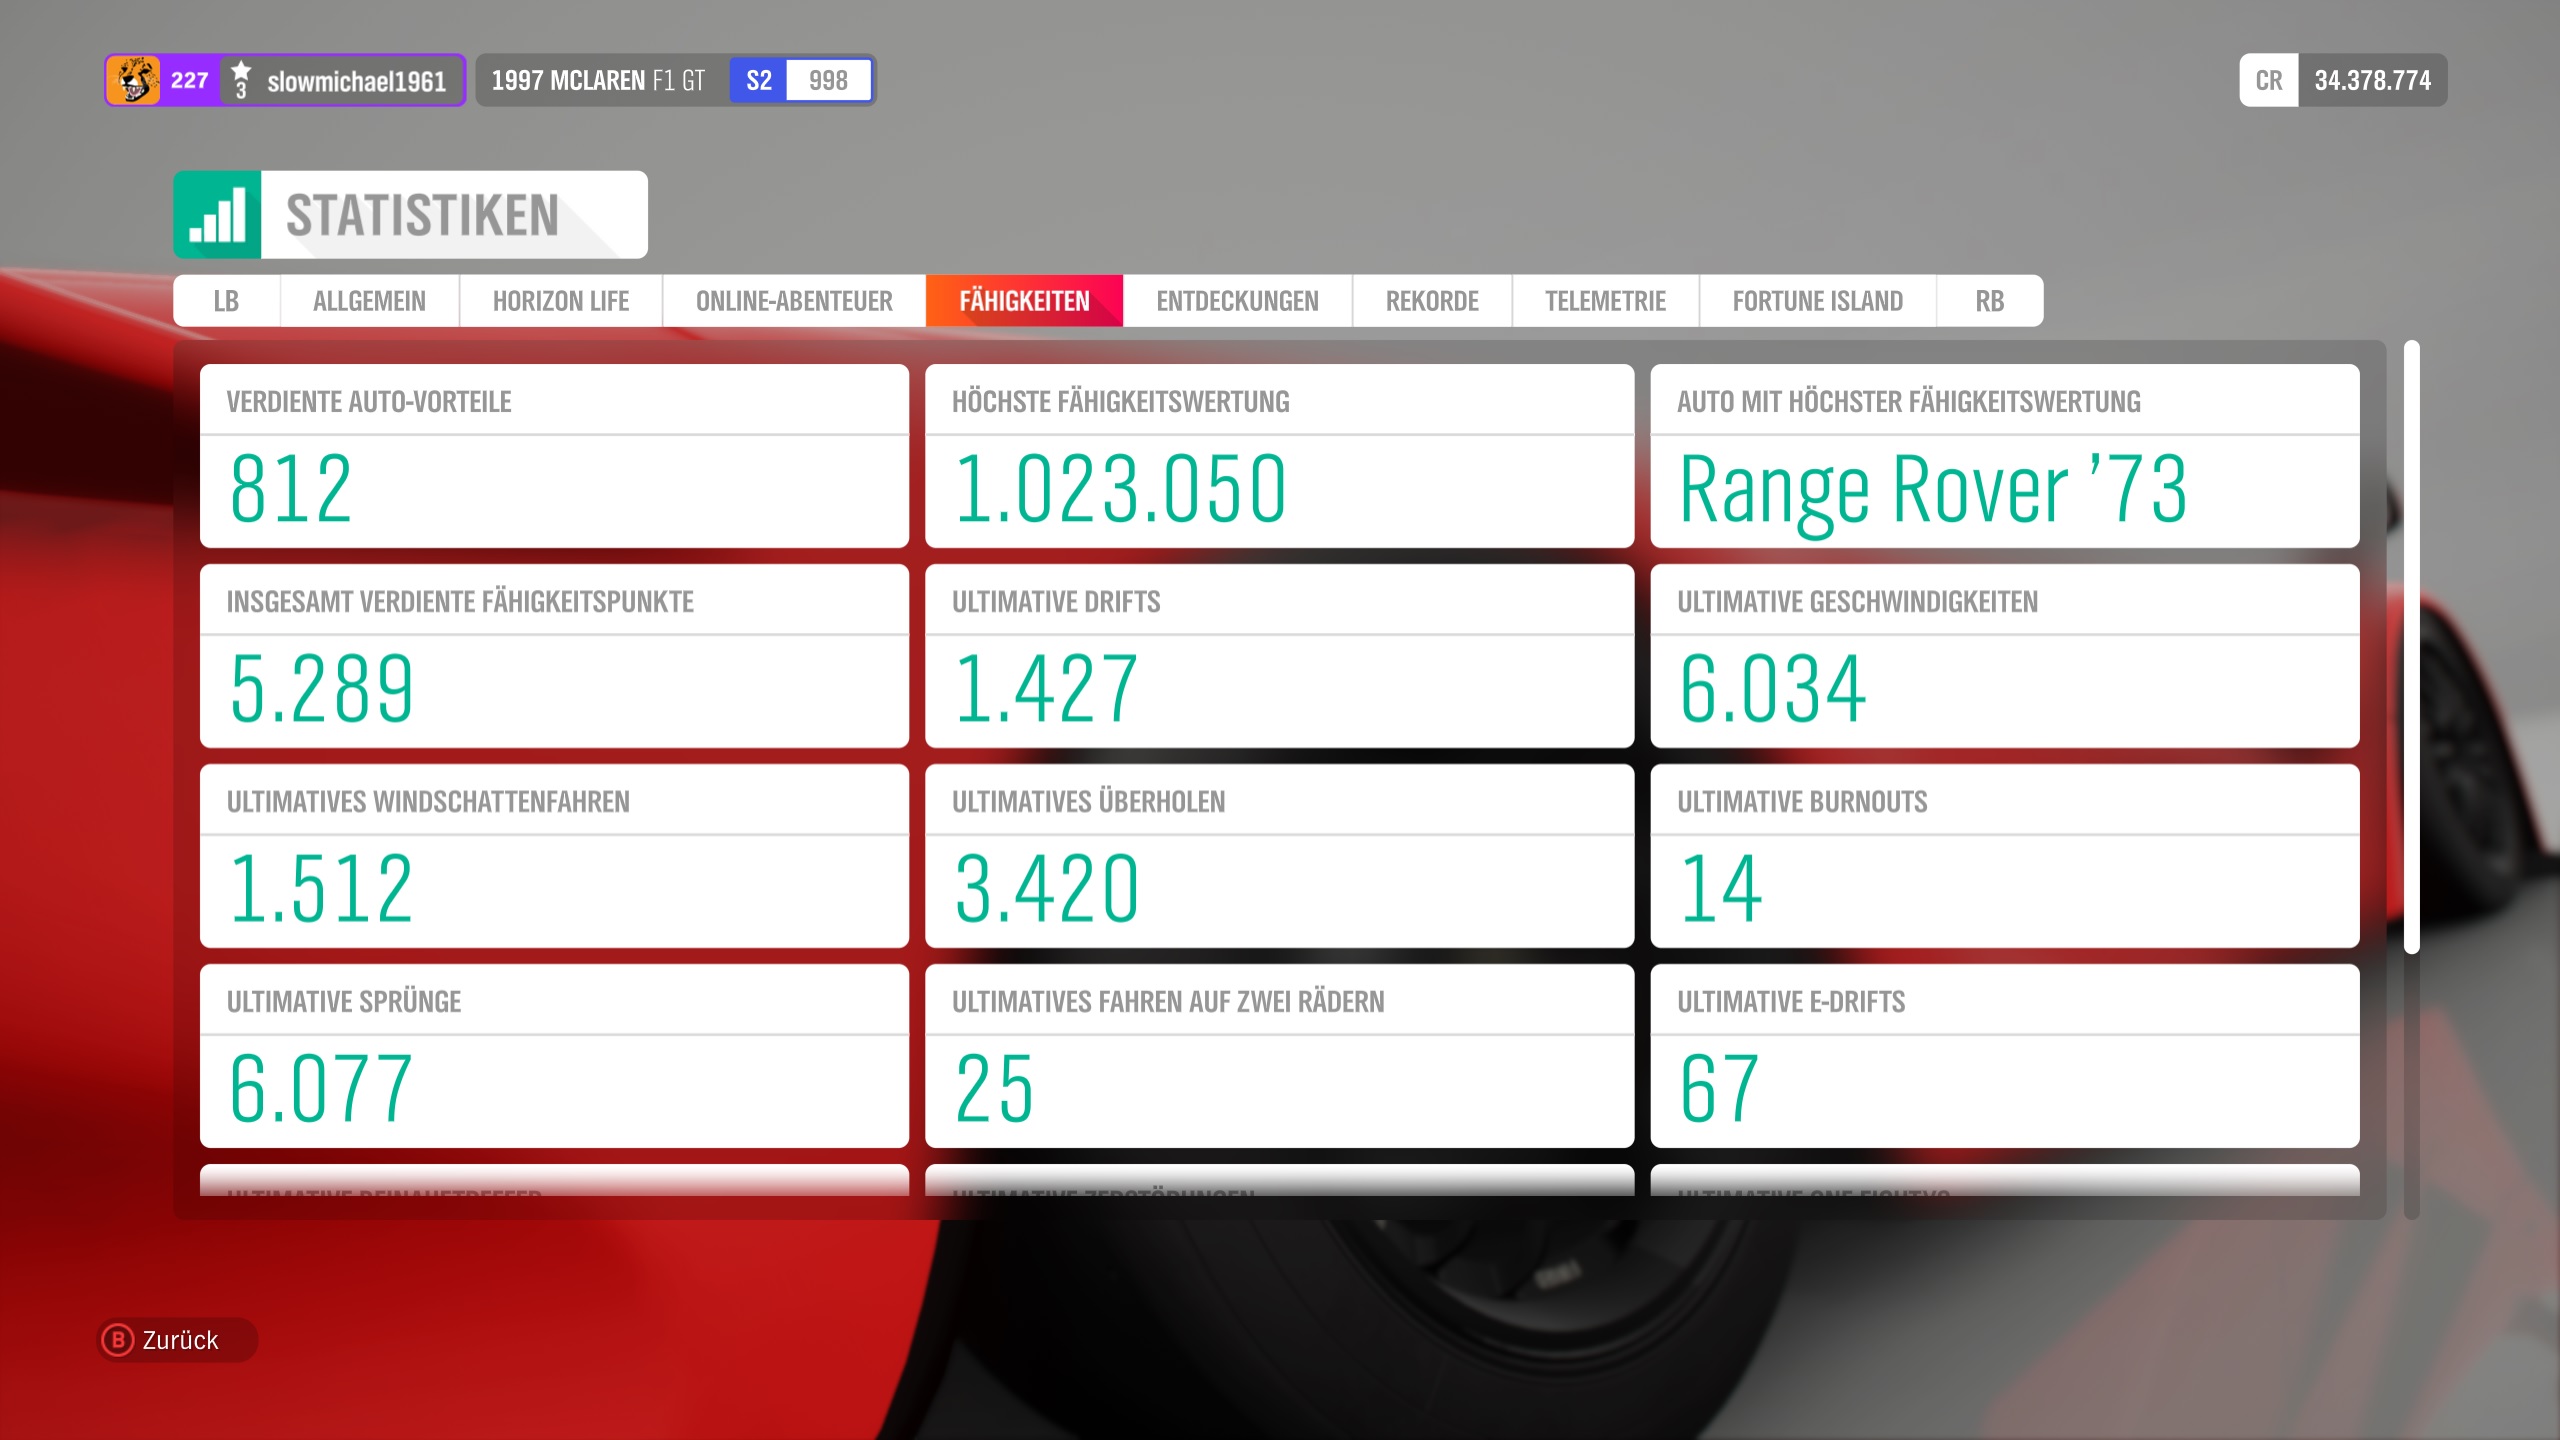Click the vertical scrollbar thumb

click(2411, 647)
